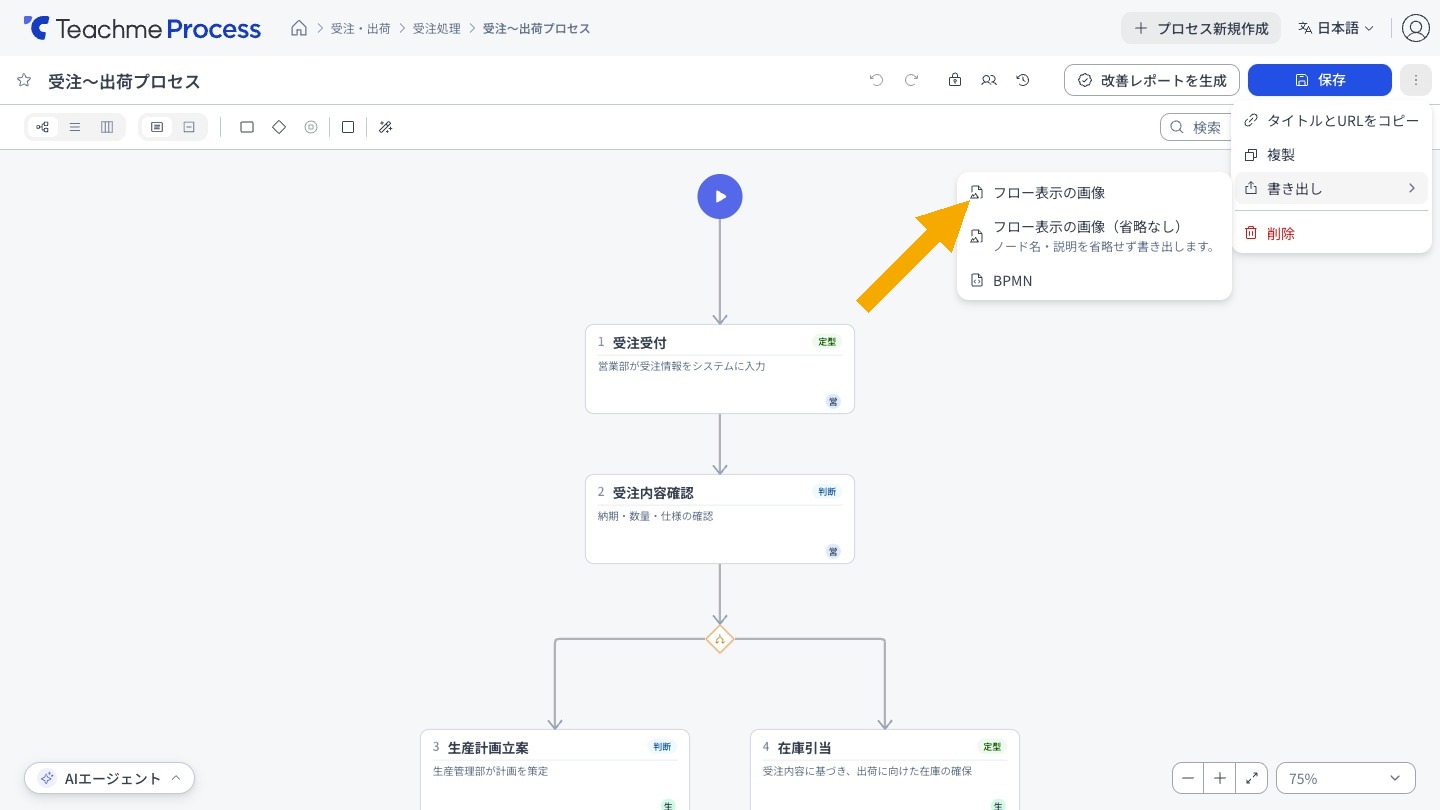Show detailed node cards
Screen dimensions: 1440x810
(157, 127)
